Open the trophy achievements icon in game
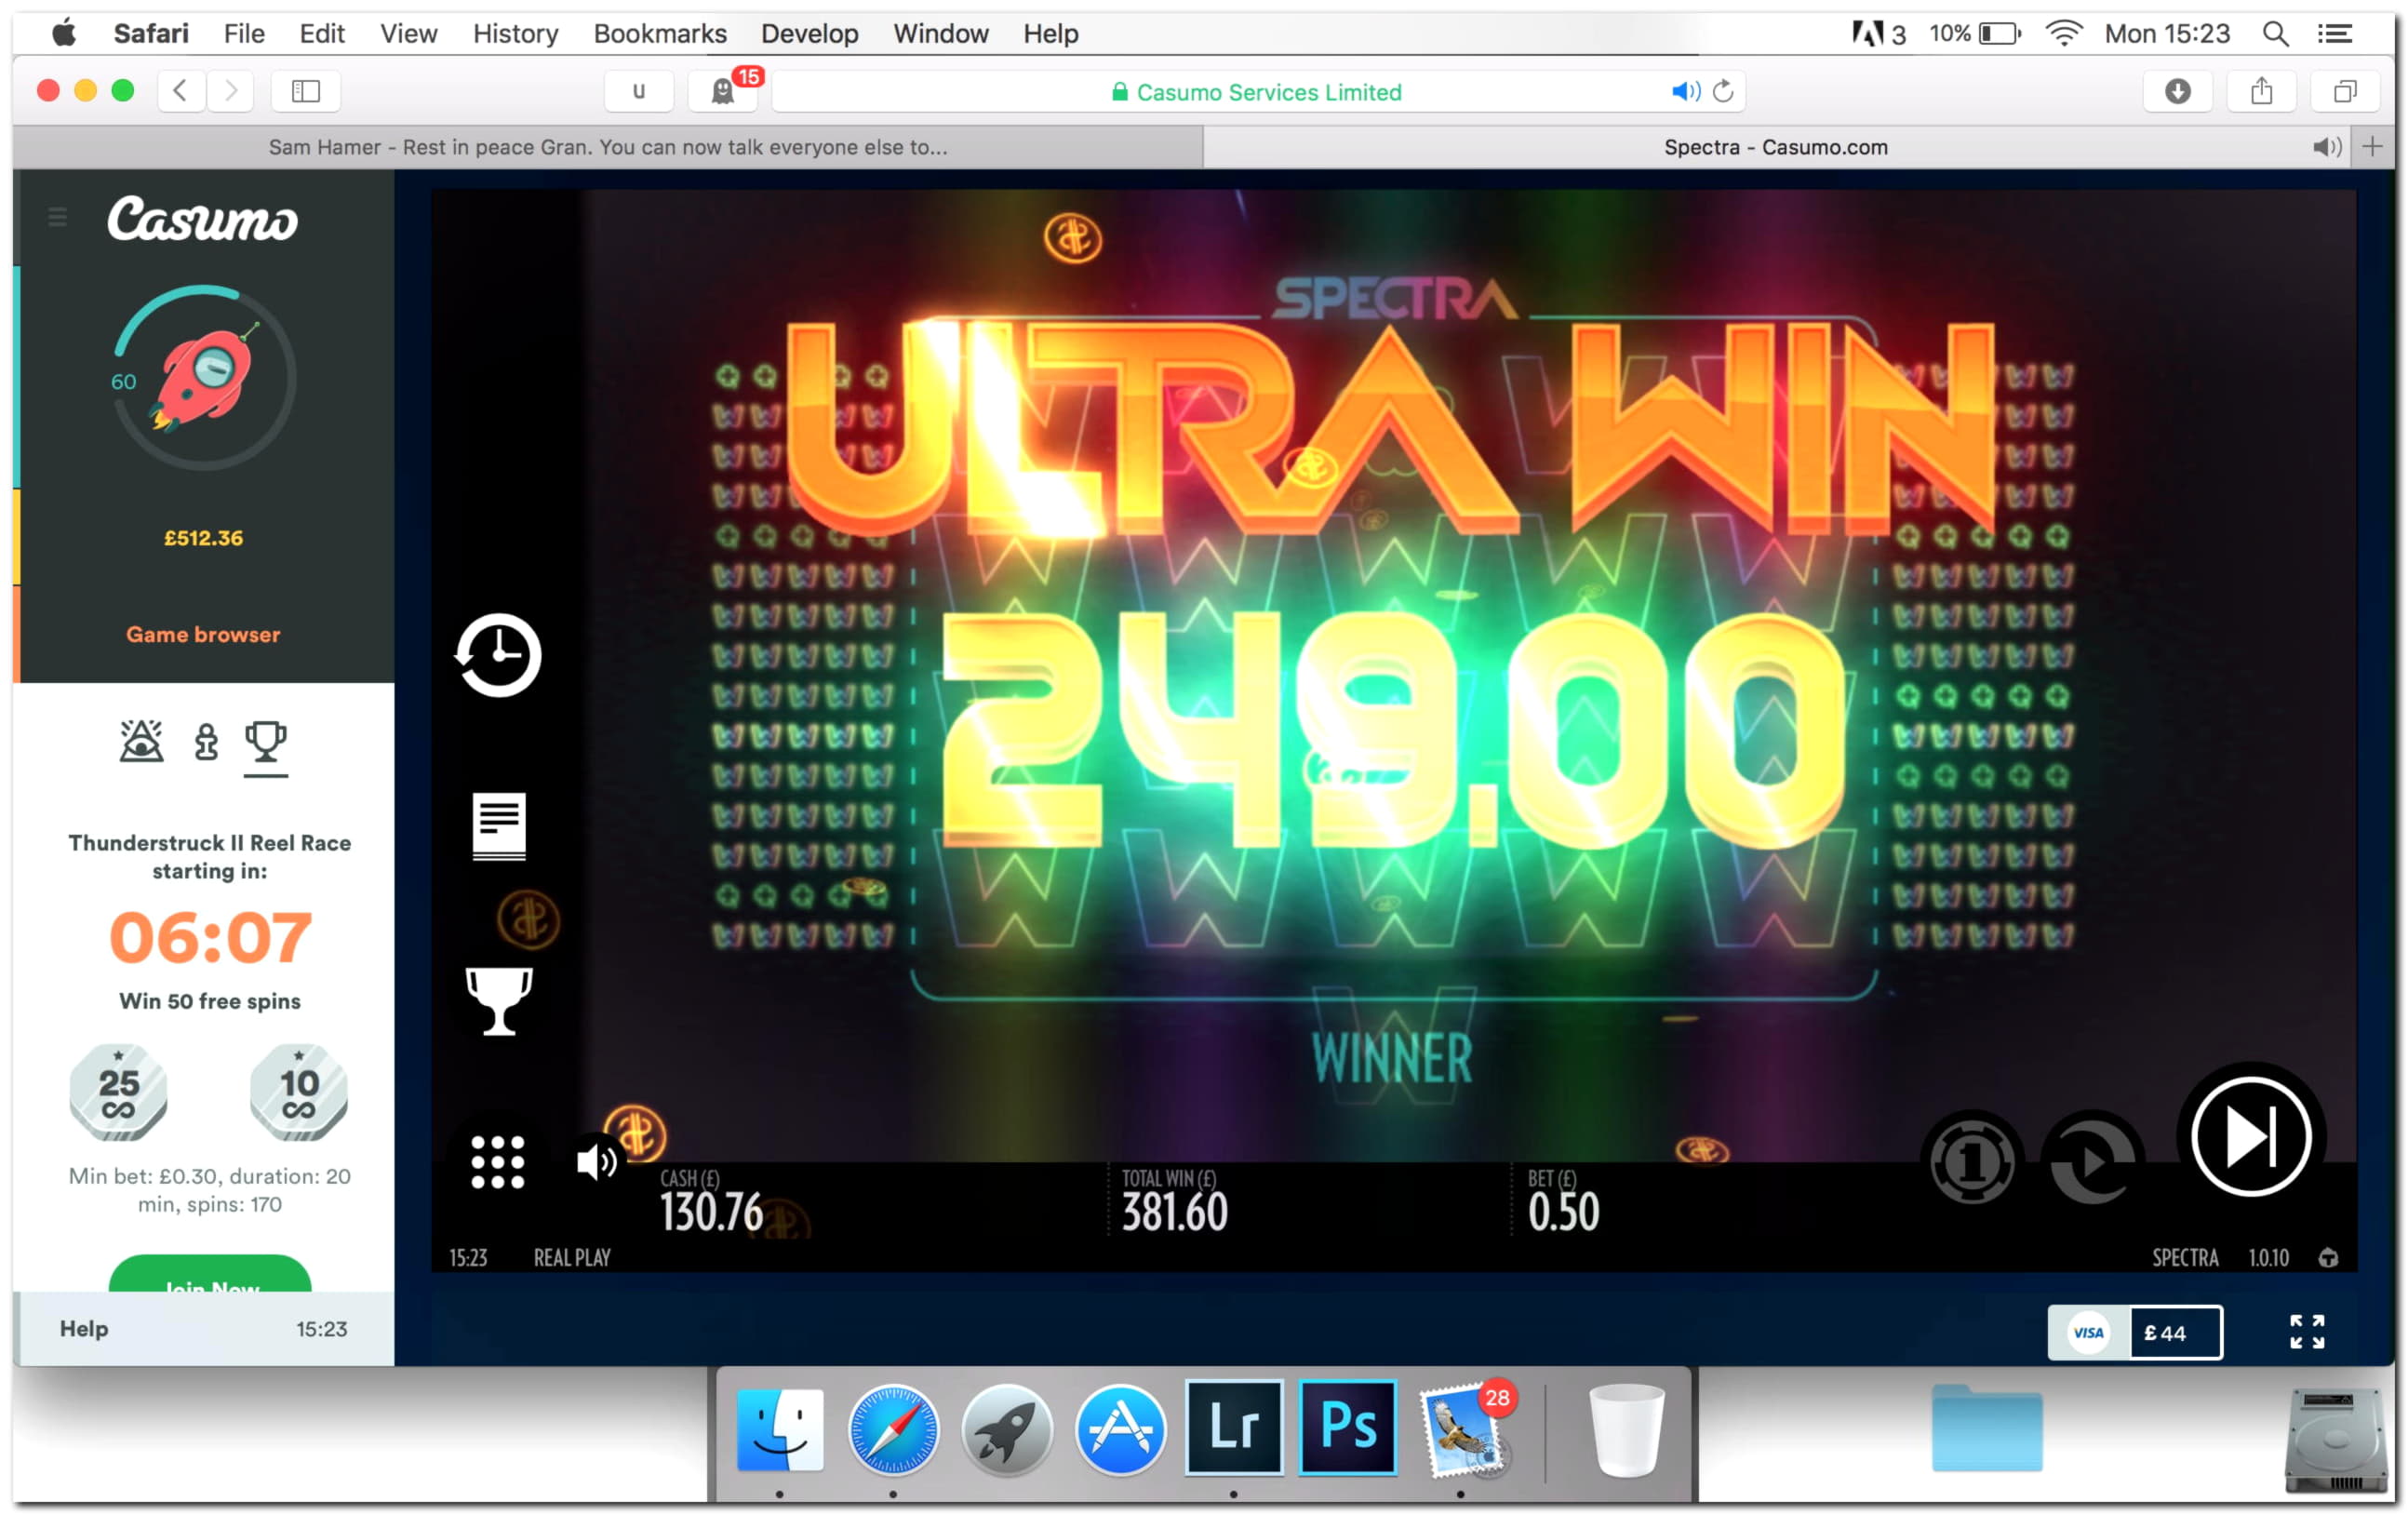Viewport: 2408px width, 1515px height. [499, 1000]
